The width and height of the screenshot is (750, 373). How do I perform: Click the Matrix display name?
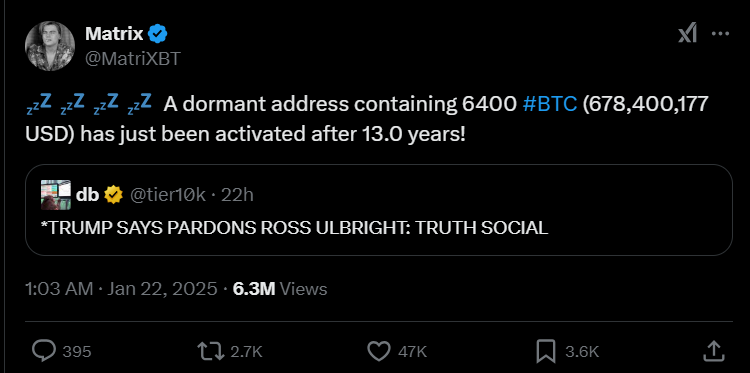(x=114, y=34)
